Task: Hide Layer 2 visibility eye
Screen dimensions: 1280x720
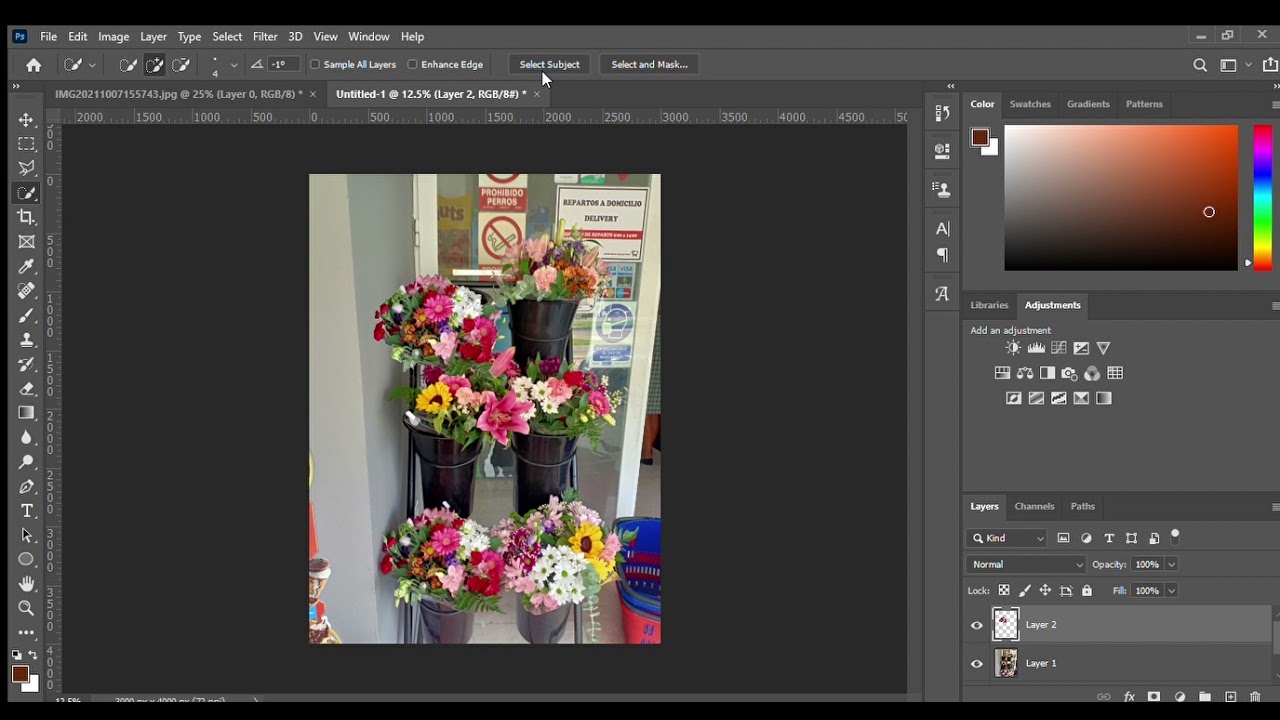Action: [x=977, y=626]
